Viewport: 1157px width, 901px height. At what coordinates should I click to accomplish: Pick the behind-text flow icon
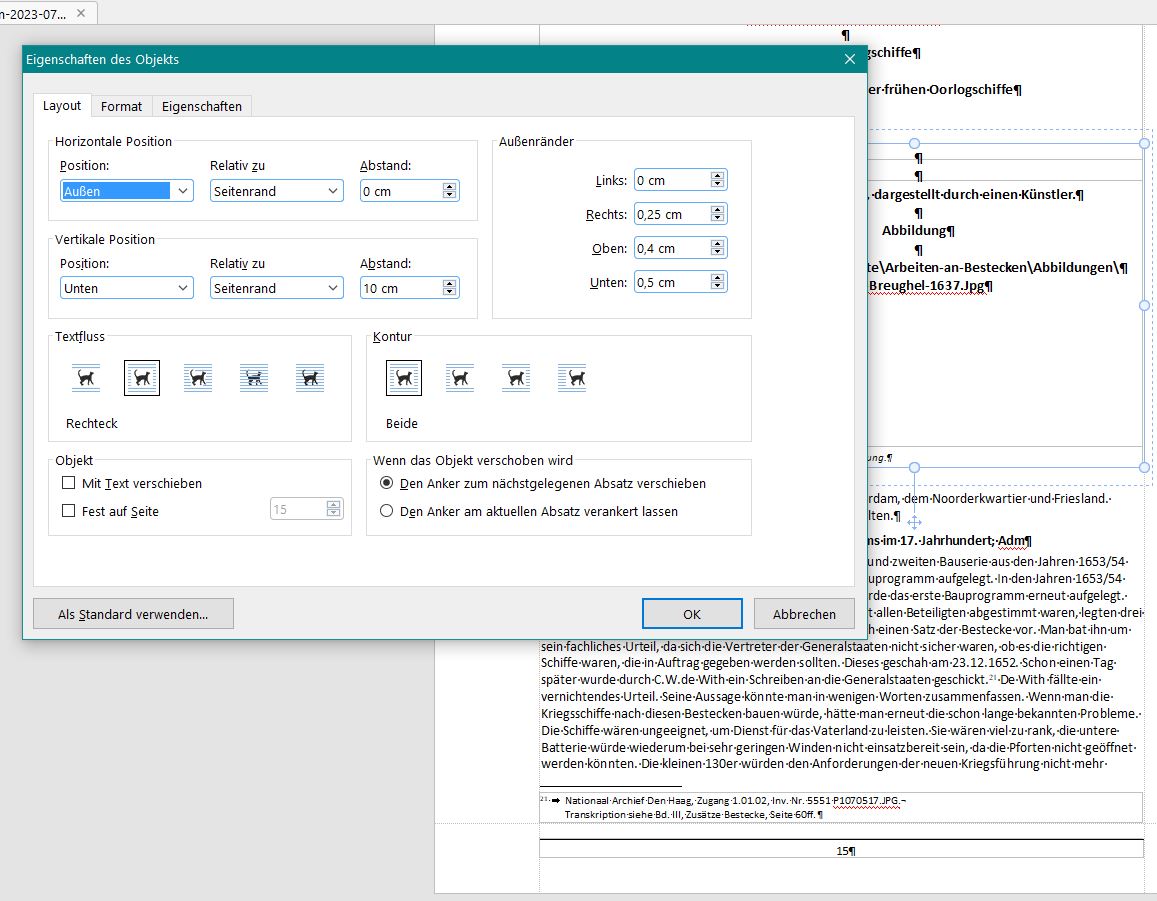coord(254,378)
